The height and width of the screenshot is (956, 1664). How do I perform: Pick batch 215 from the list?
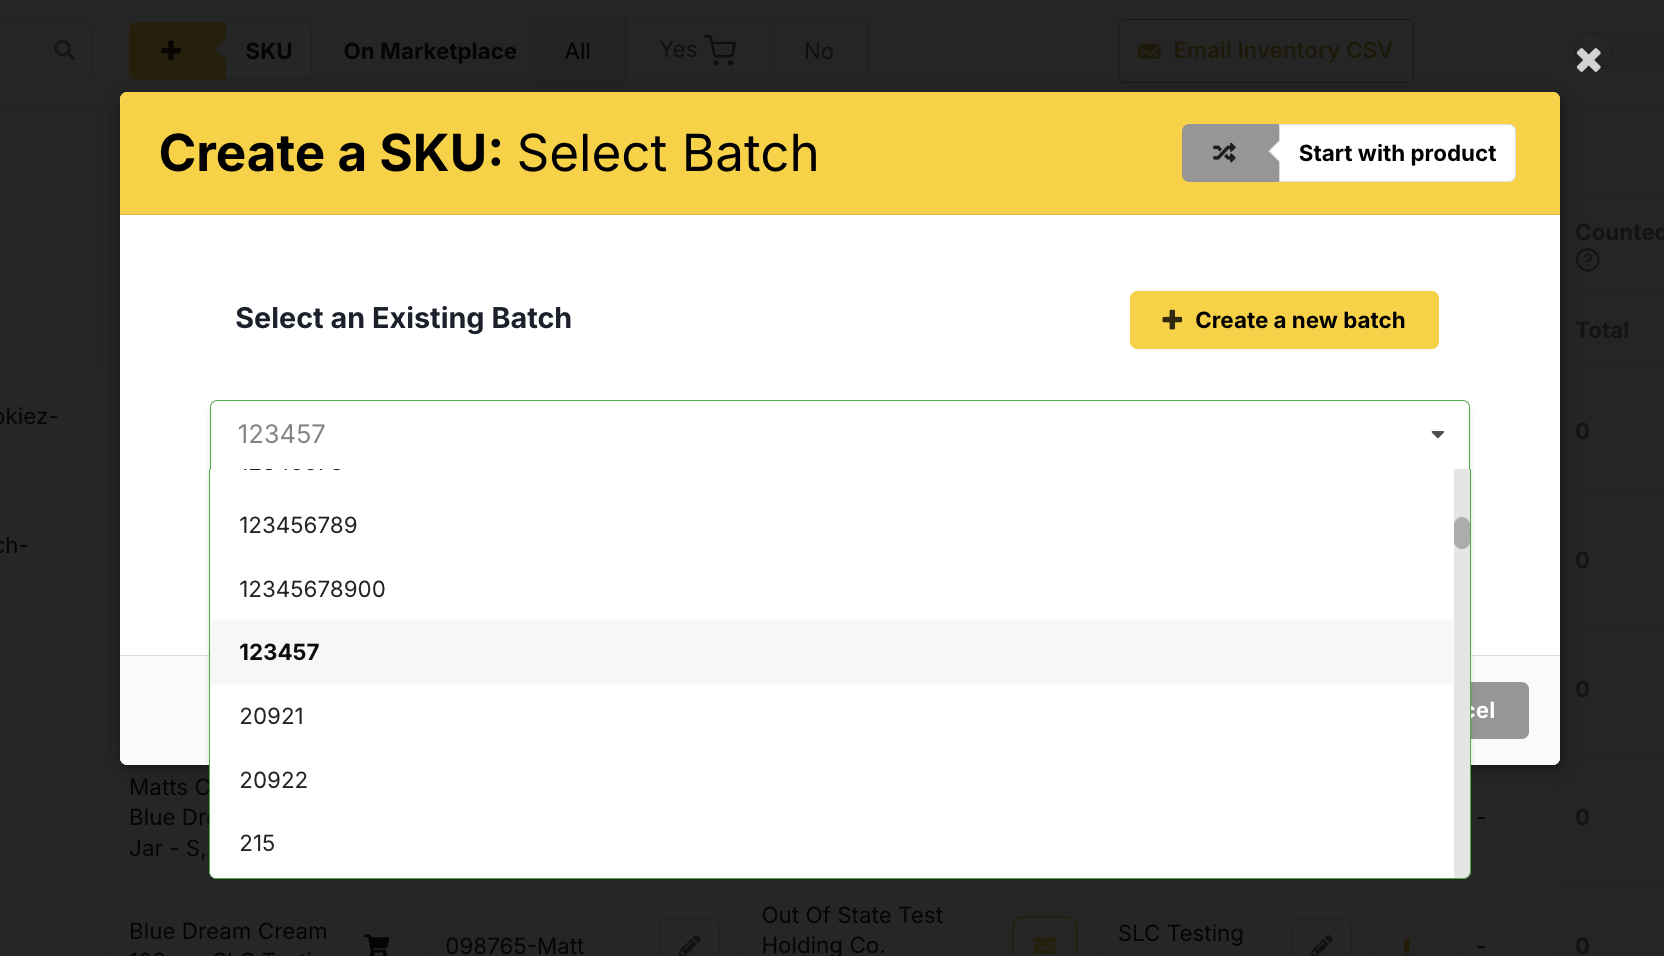coord(257,843)
